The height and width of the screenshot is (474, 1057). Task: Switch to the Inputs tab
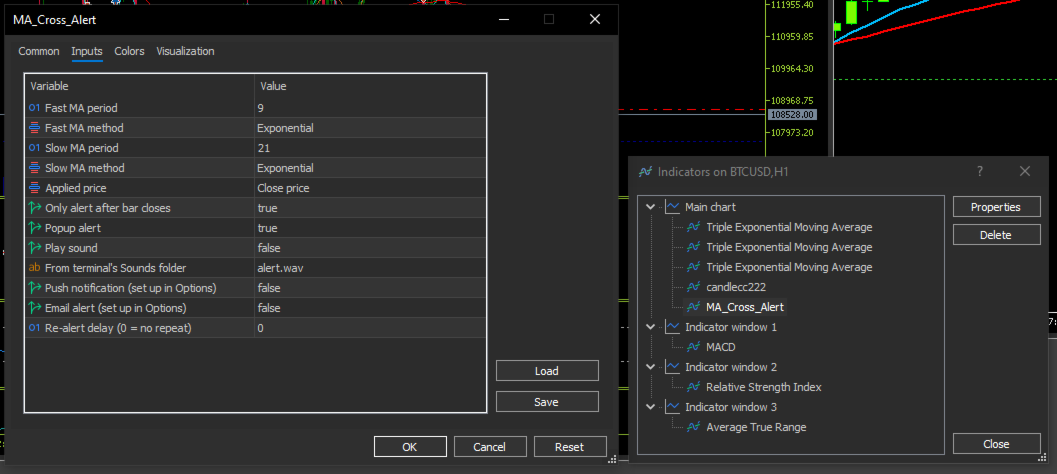click(x=87, y=51)
